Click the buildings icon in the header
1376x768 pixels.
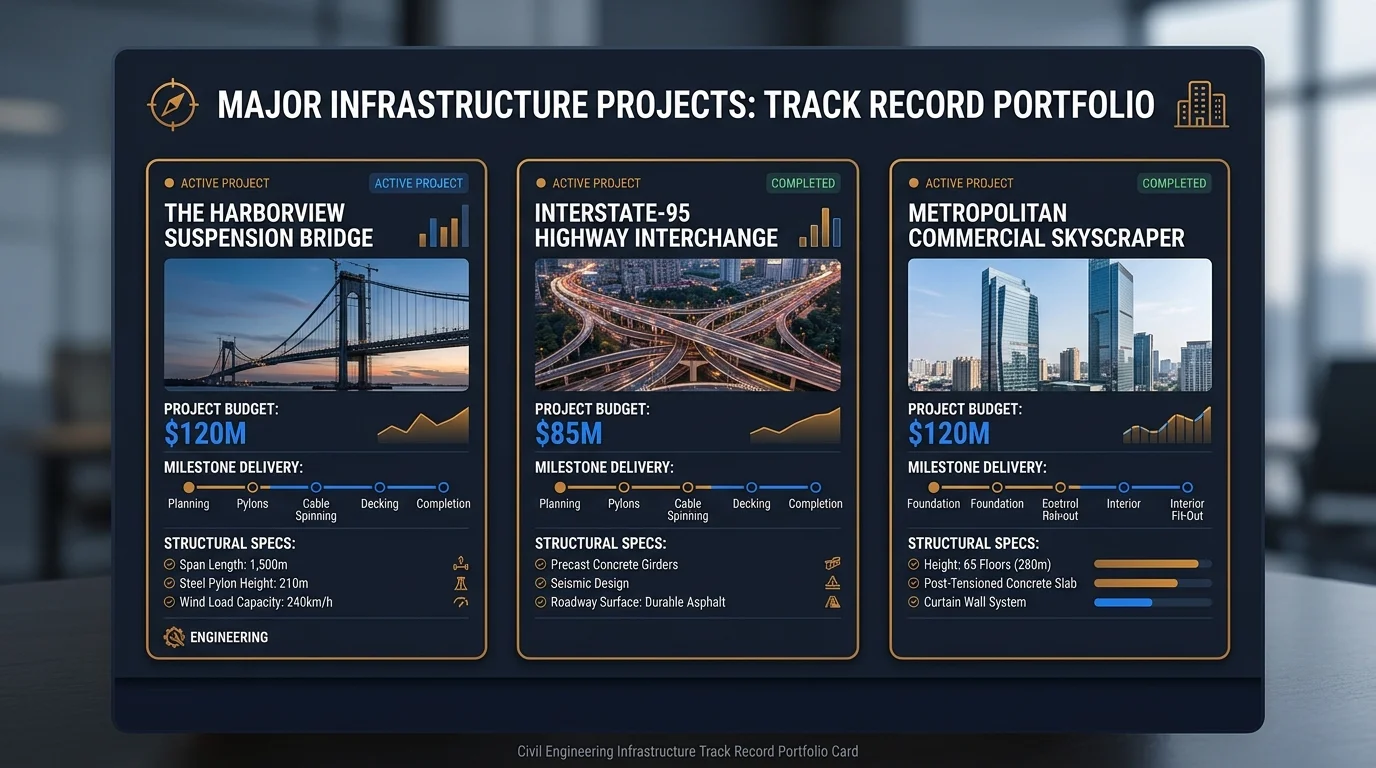click(1201, 104)
